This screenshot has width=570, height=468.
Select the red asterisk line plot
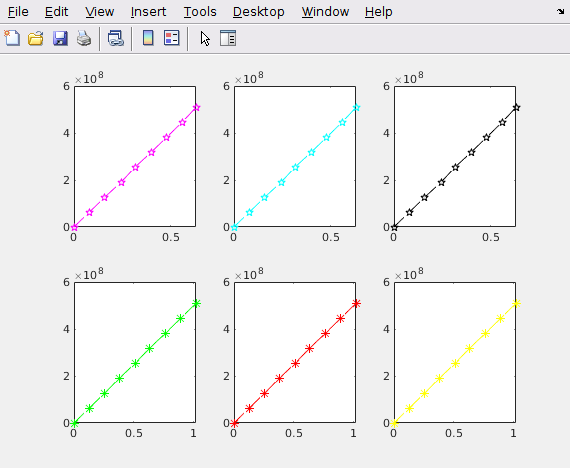296,363
